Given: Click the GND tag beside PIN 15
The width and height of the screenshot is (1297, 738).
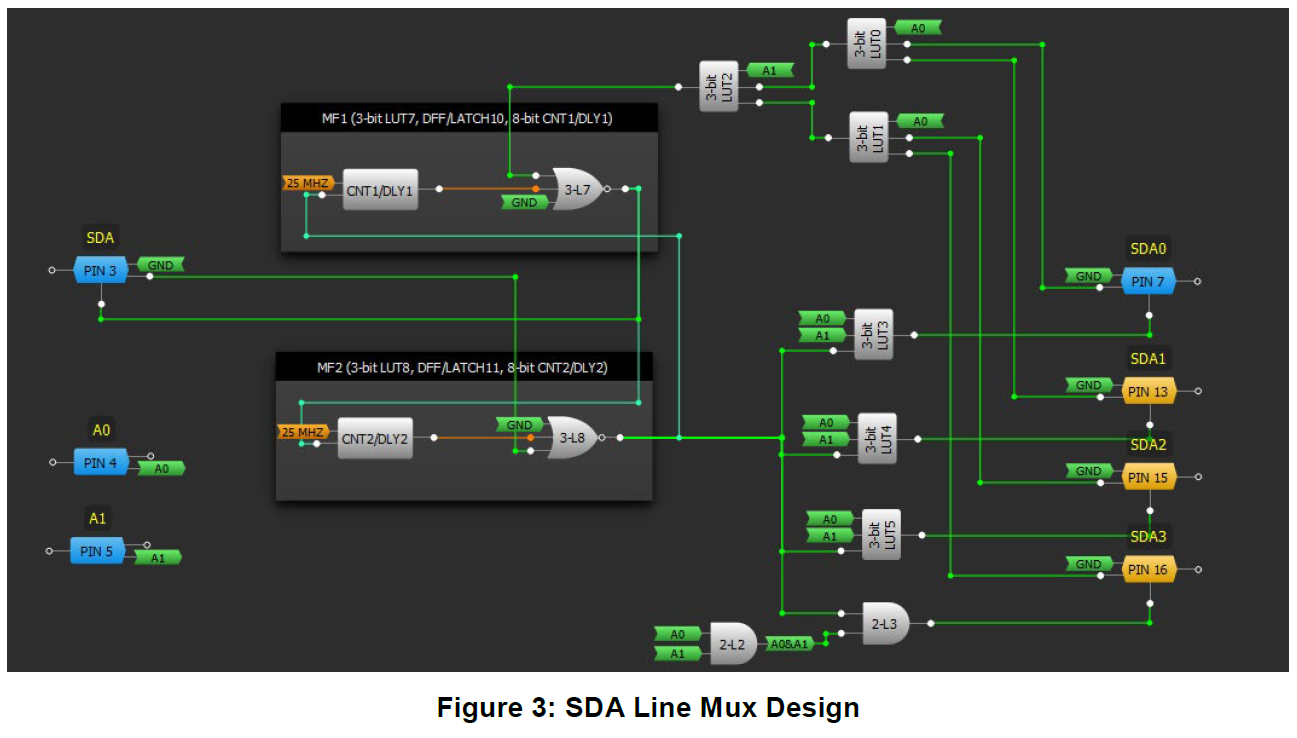Looking at the screenshot, I should [1089, 471].
